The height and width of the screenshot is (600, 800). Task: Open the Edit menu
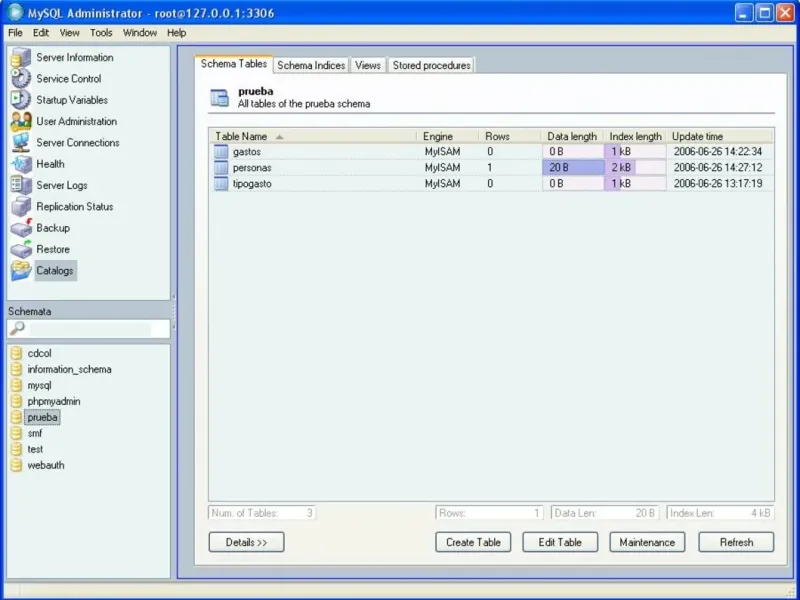41,33
